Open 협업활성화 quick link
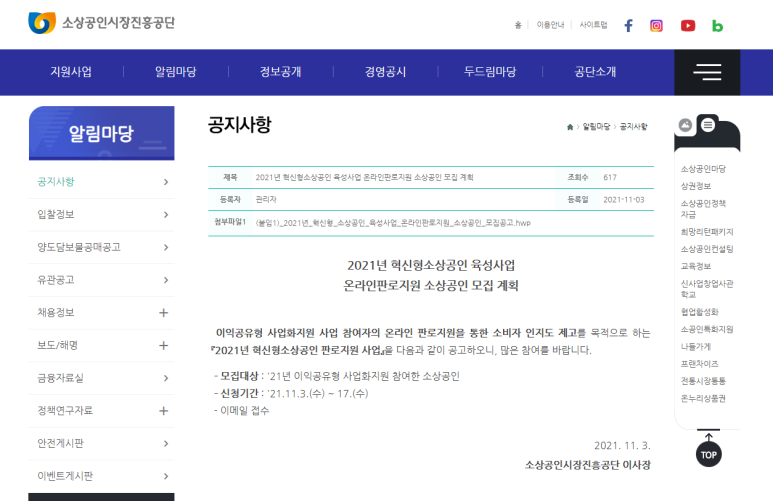This screenshot has height=501, width=773. point(700,312)
